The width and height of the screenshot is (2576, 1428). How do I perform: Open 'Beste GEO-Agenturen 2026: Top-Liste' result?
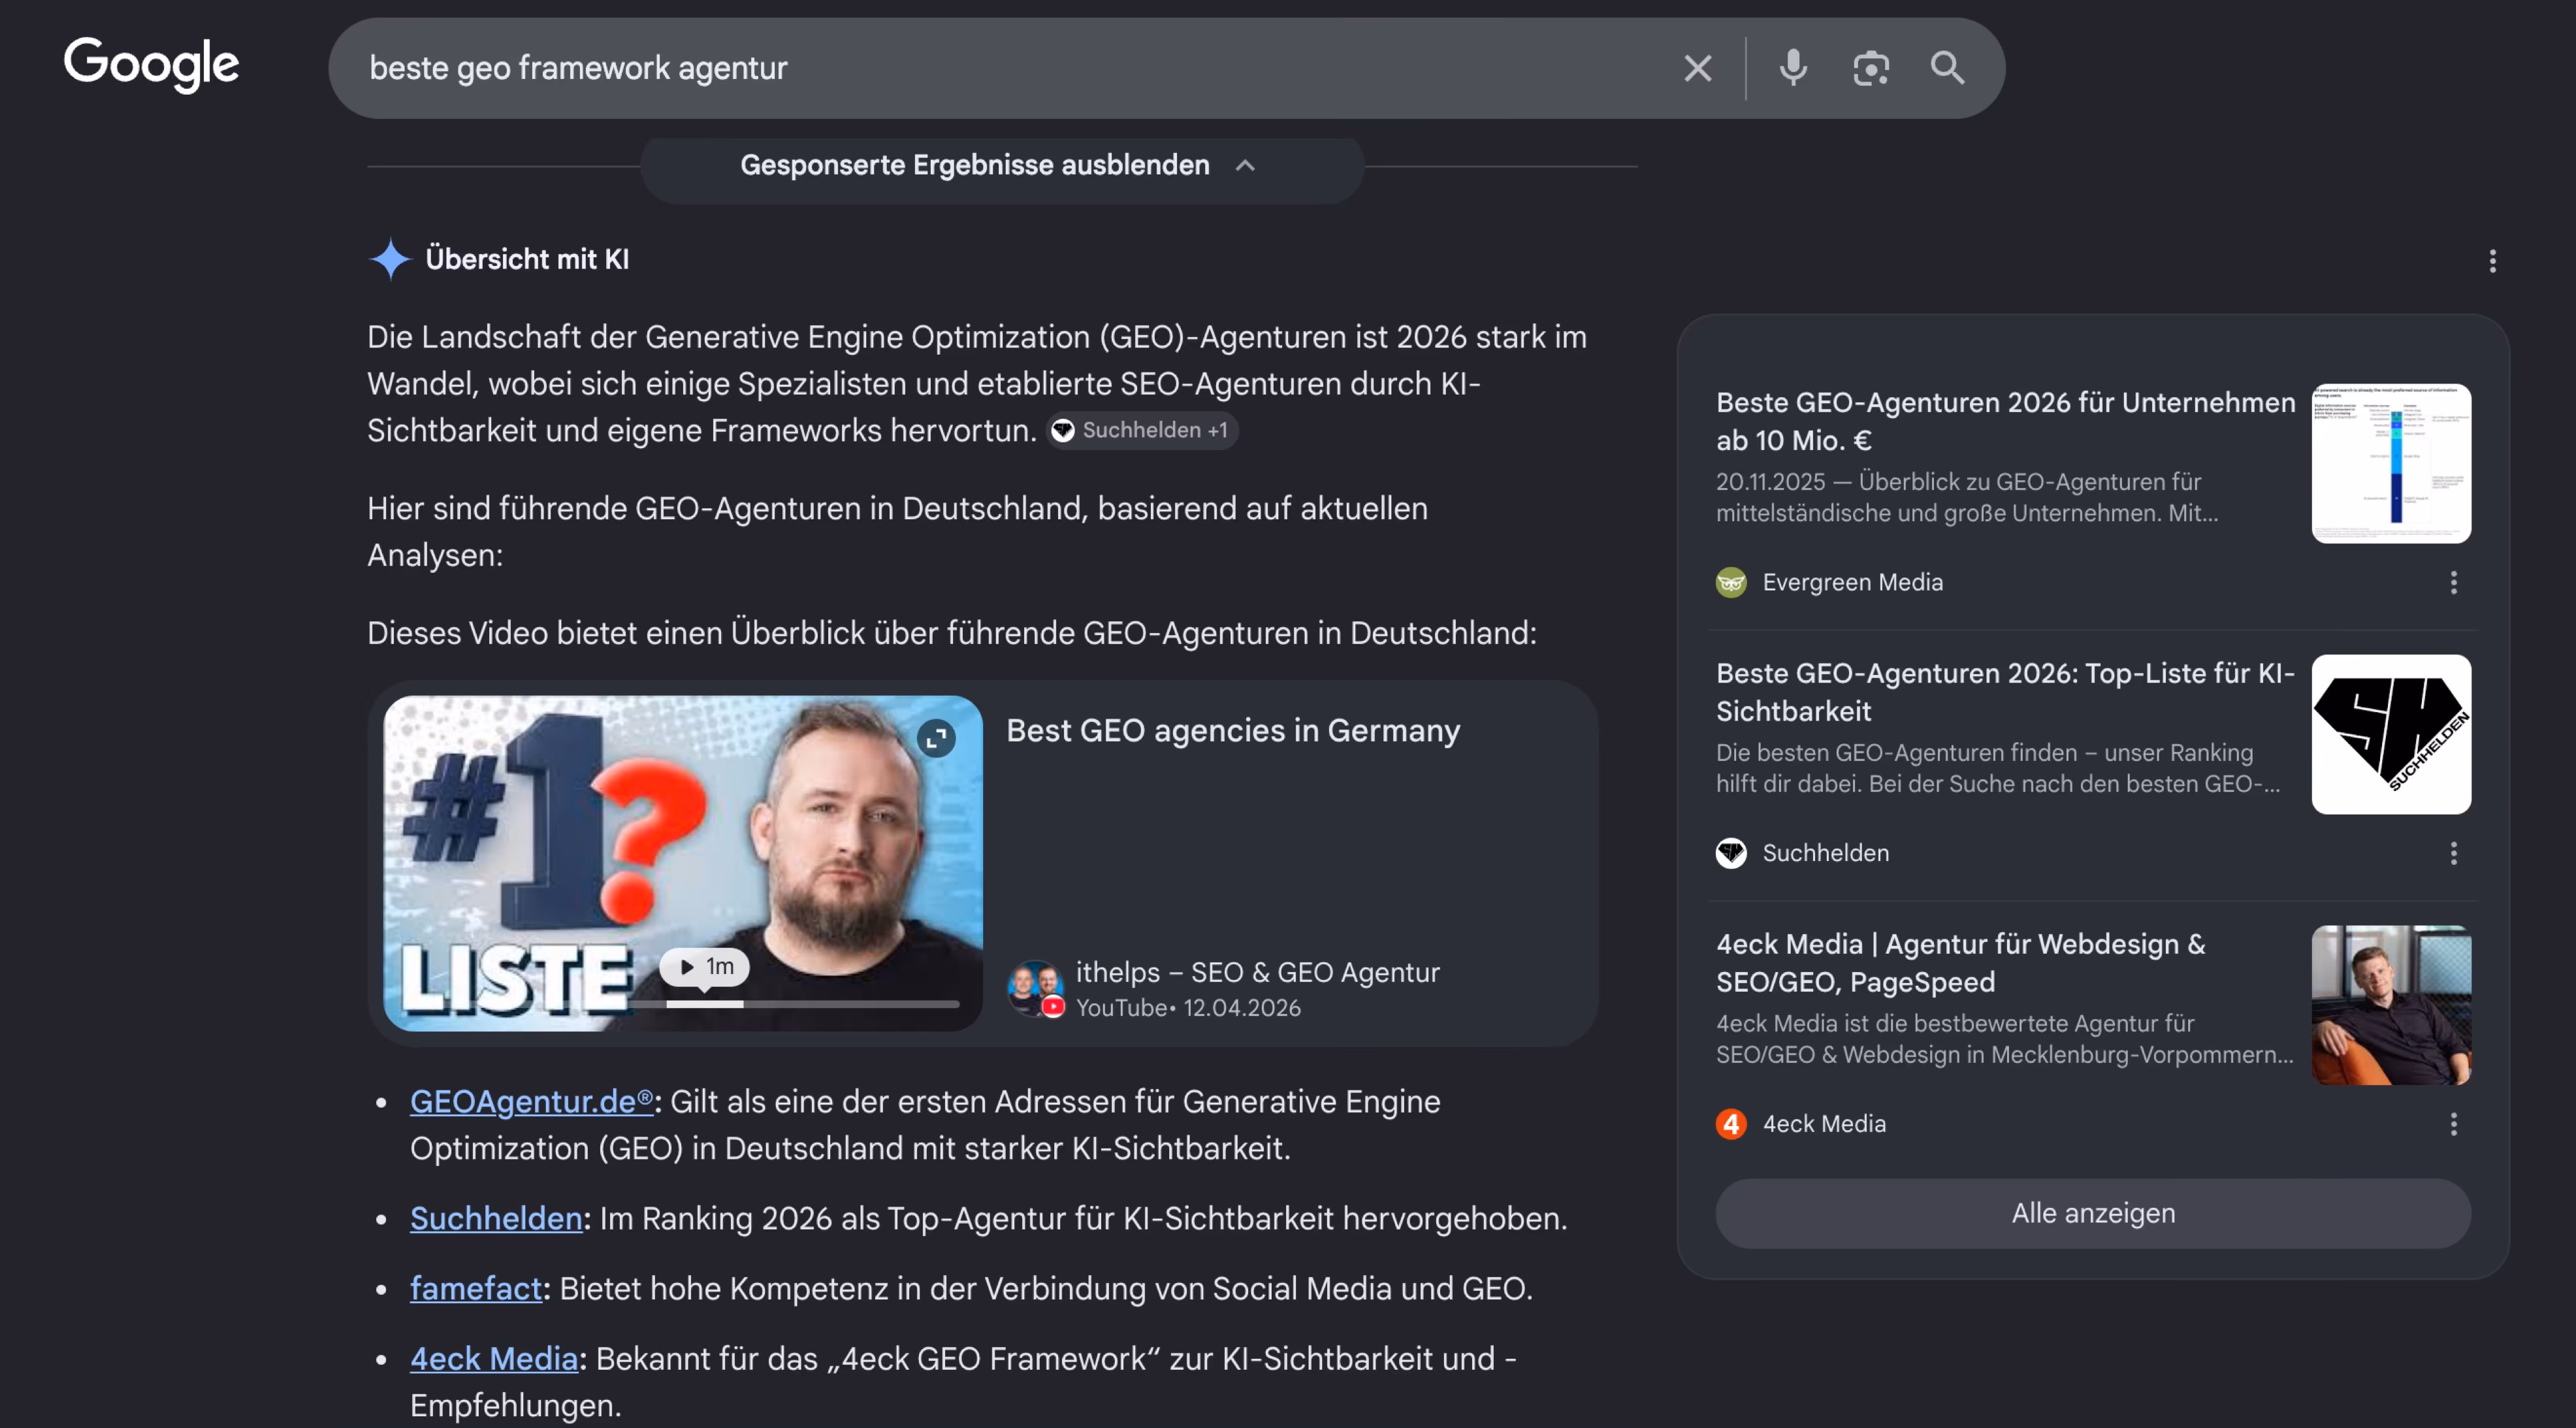click(x=2005, y=692)
